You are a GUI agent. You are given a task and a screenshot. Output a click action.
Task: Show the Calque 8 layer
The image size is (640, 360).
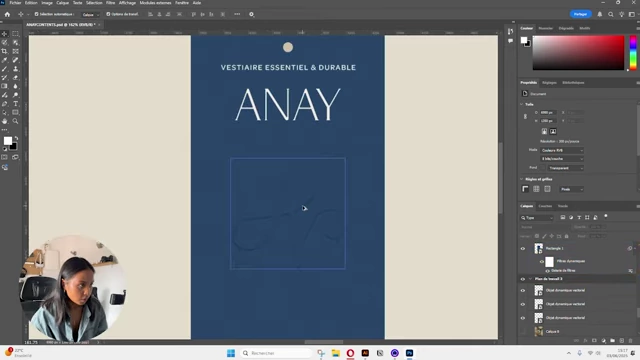coord(523,331)
